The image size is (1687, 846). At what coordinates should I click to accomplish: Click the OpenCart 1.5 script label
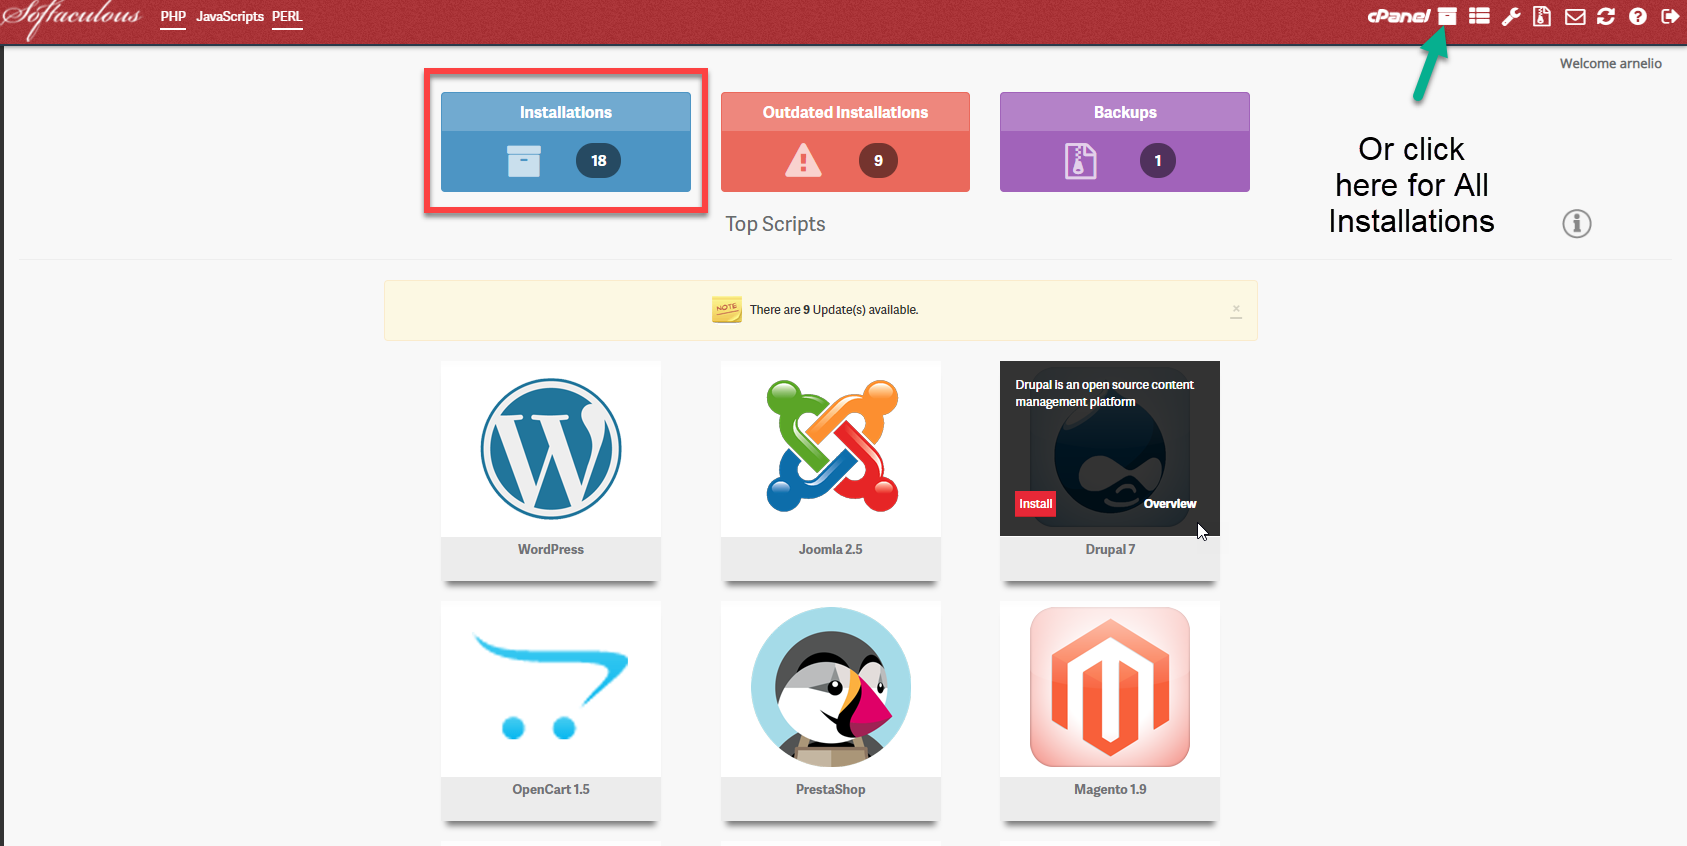pos(551,790)
